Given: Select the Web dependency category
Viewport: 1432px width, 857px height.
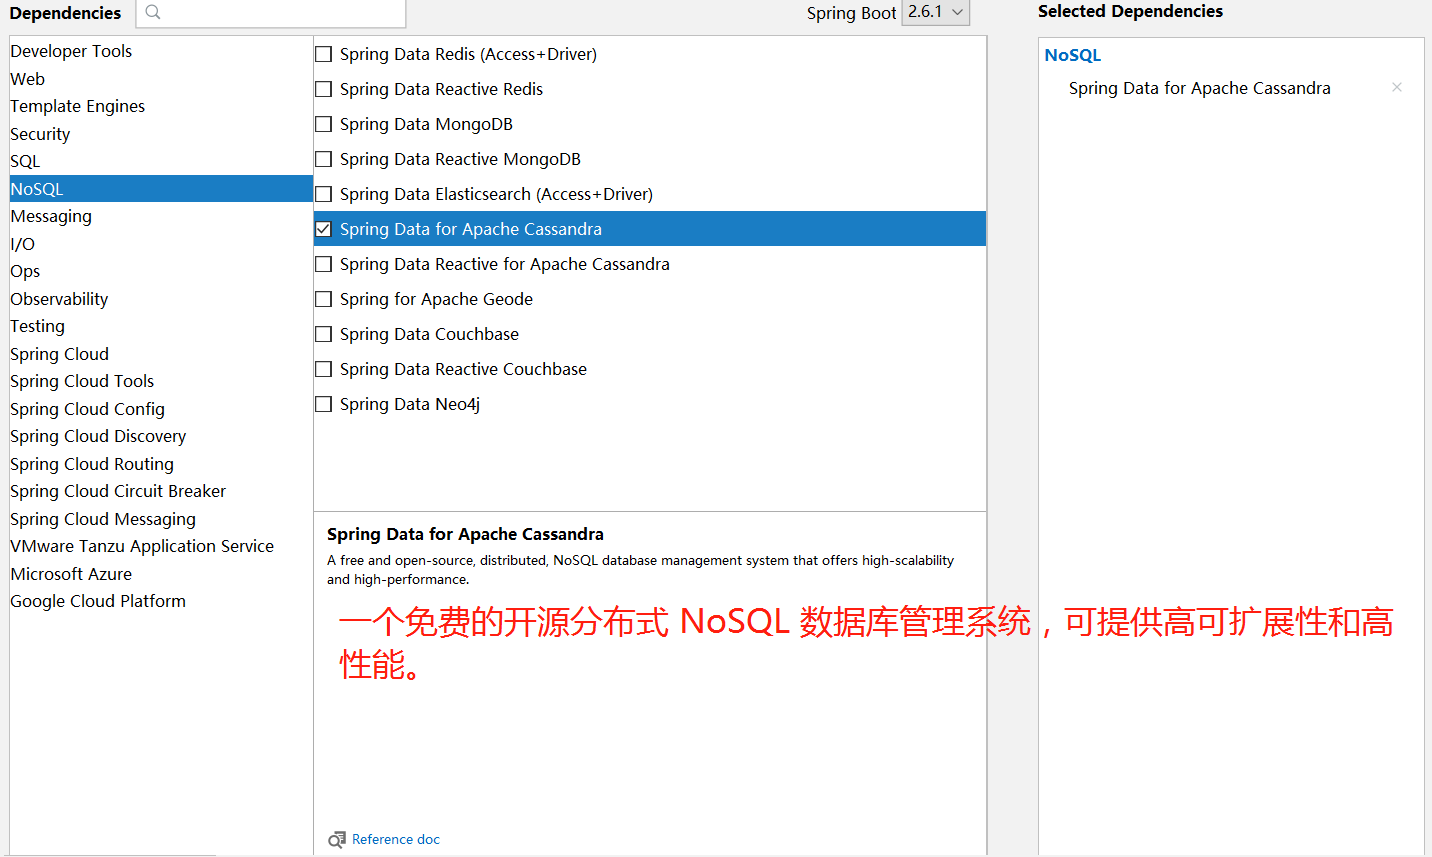Looking at the screenshot, I should [28, 78].
